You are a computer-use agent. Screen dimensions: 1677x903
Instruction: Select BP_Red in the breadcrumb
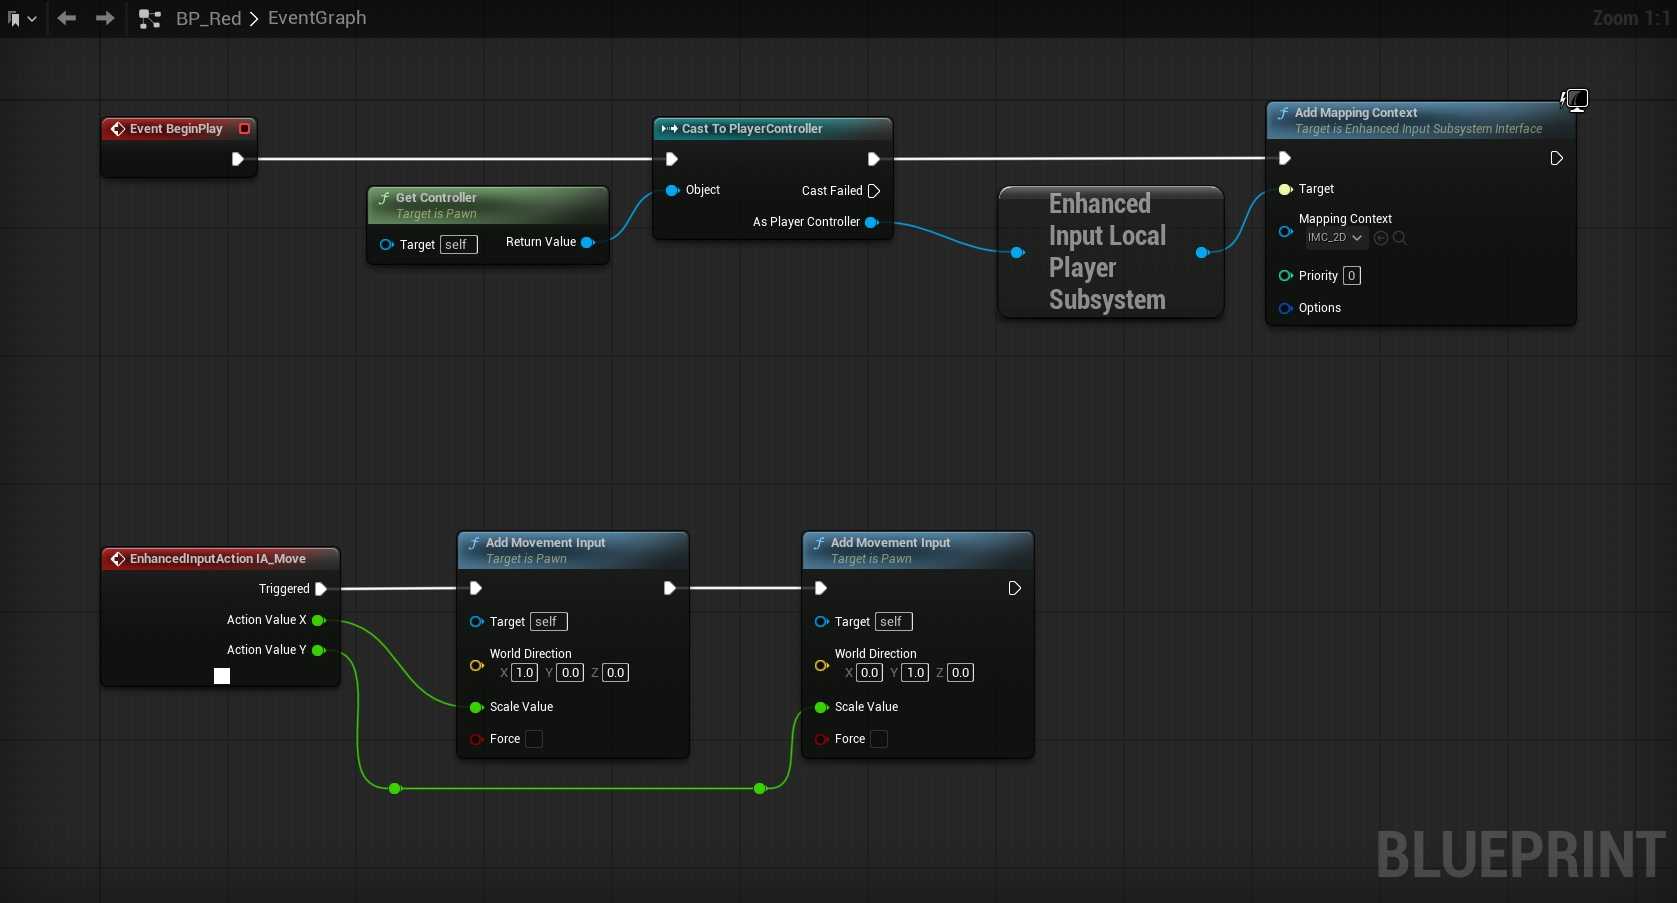coord(208,18)
